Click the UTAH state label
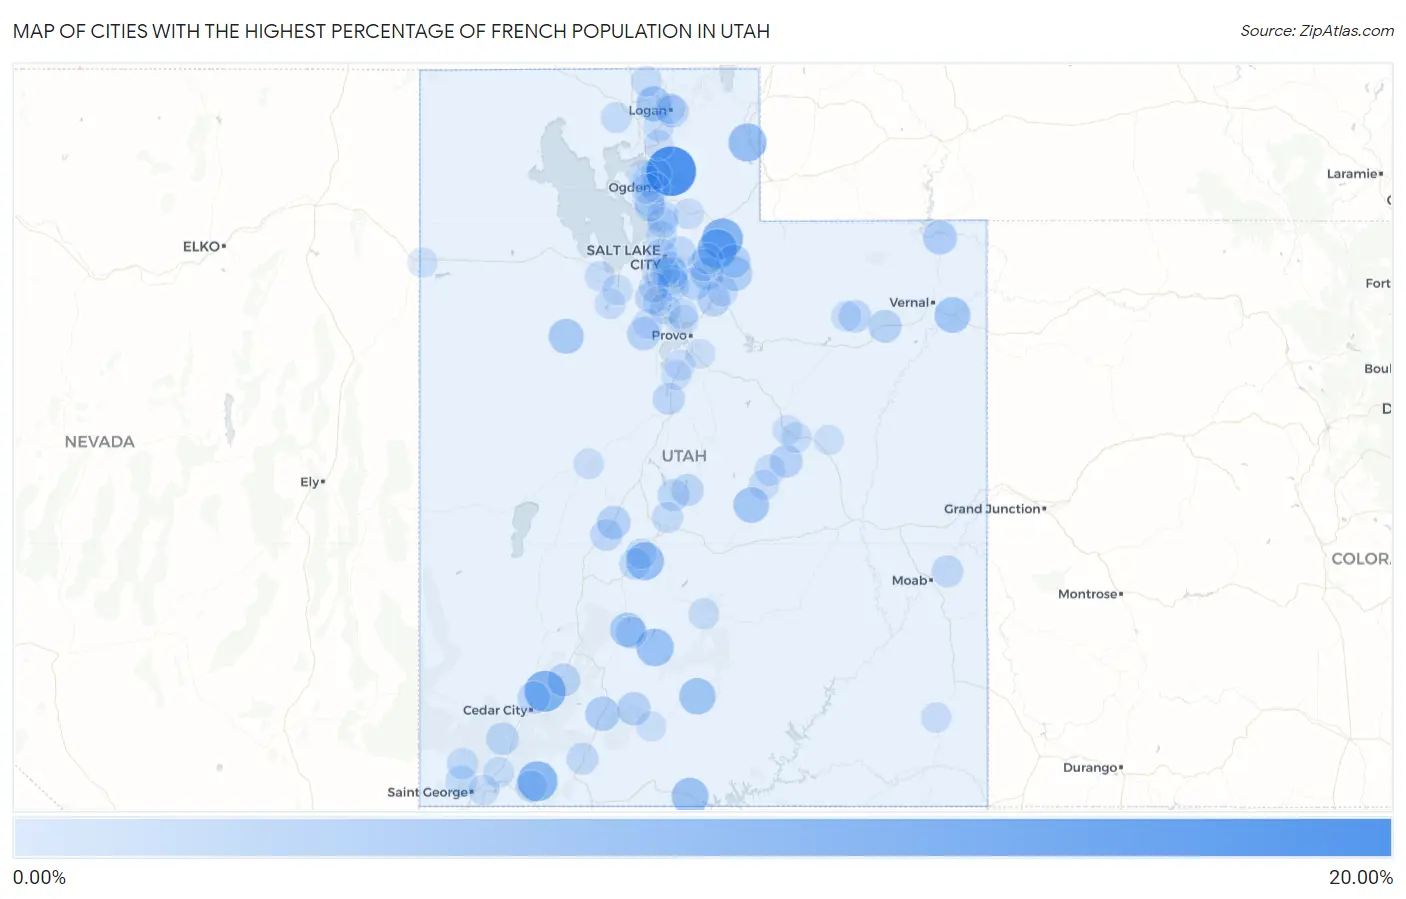The height and width of the screenshot is (899, 1406). pos(684,456)
